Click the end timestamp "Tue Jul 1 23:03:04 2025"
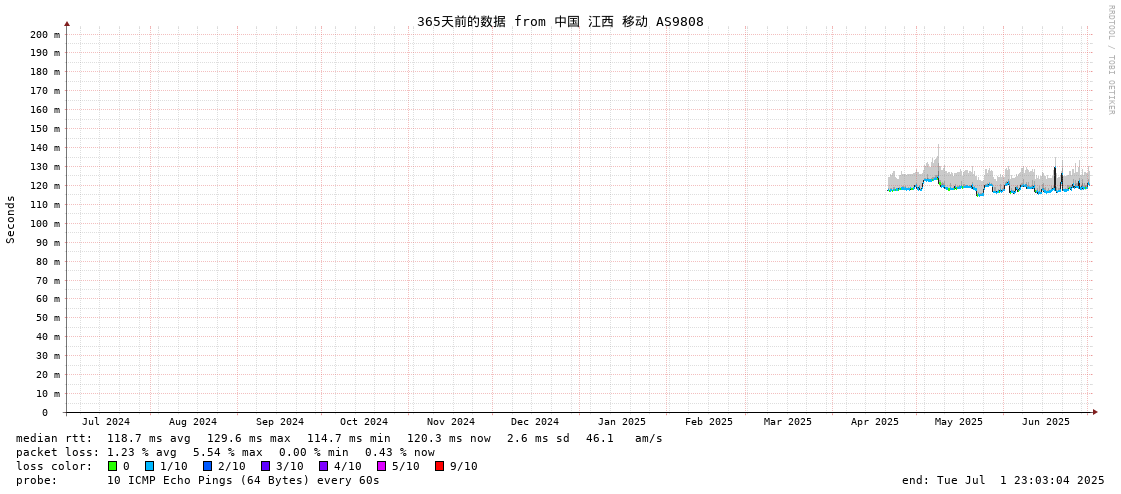The height and width of the screenshot is (494, 1121). pyautogui.click(x=1022, y=480)
